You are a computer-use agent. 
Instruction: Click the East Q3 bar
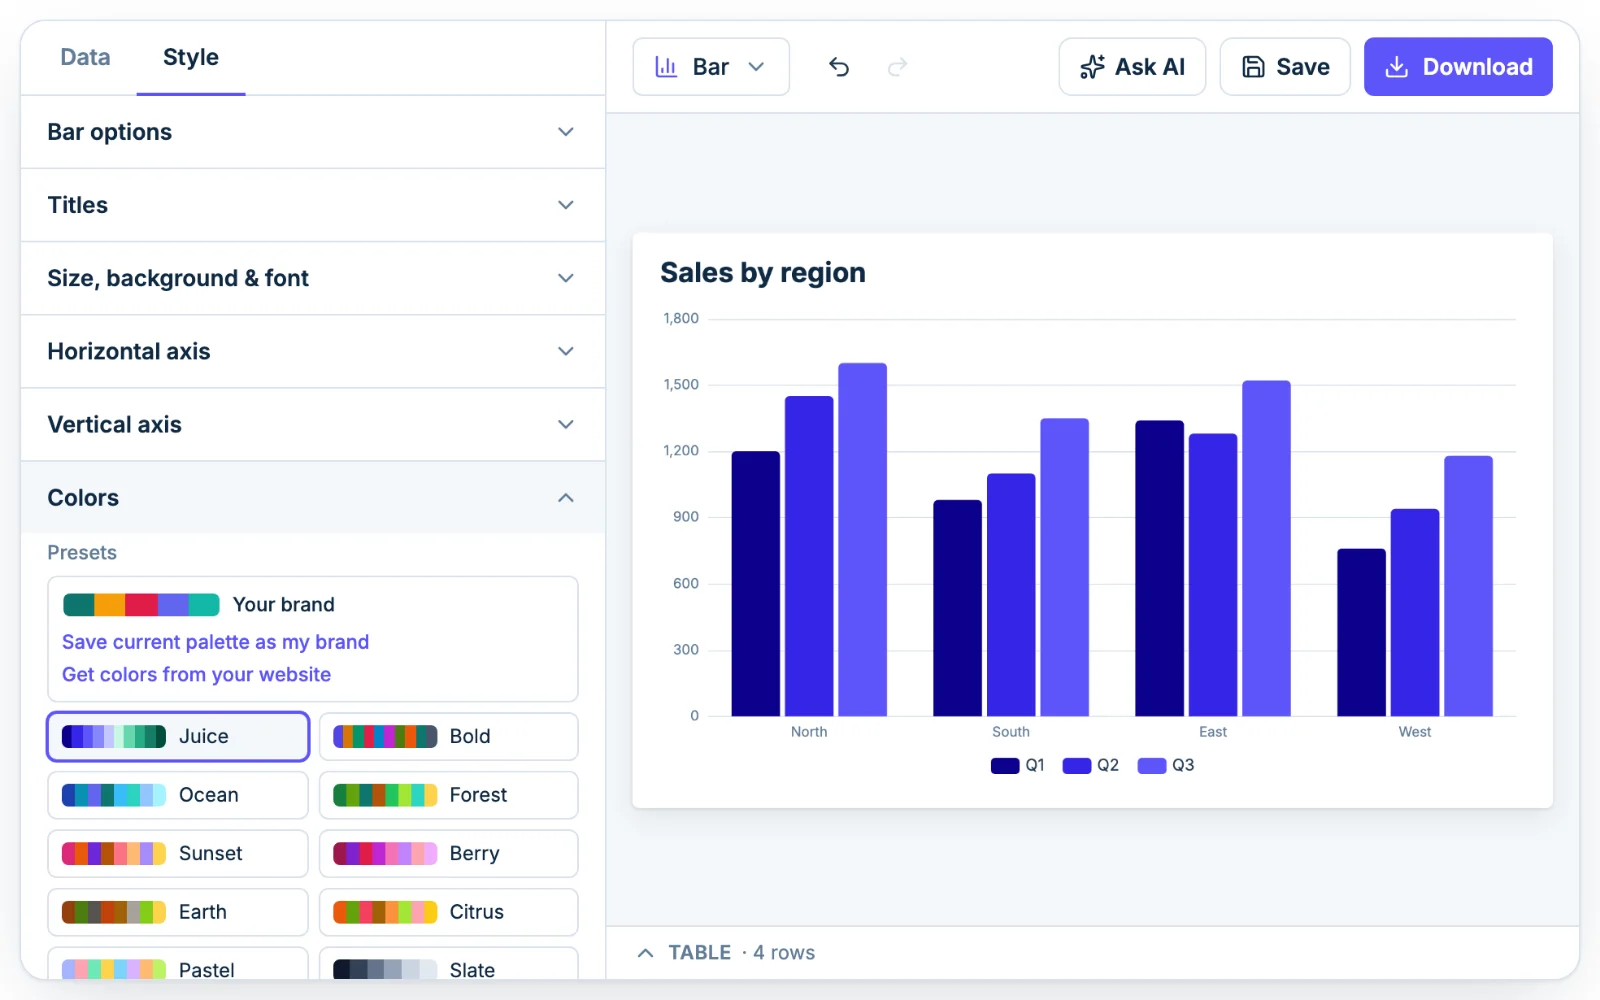[x=1266, y=549]
